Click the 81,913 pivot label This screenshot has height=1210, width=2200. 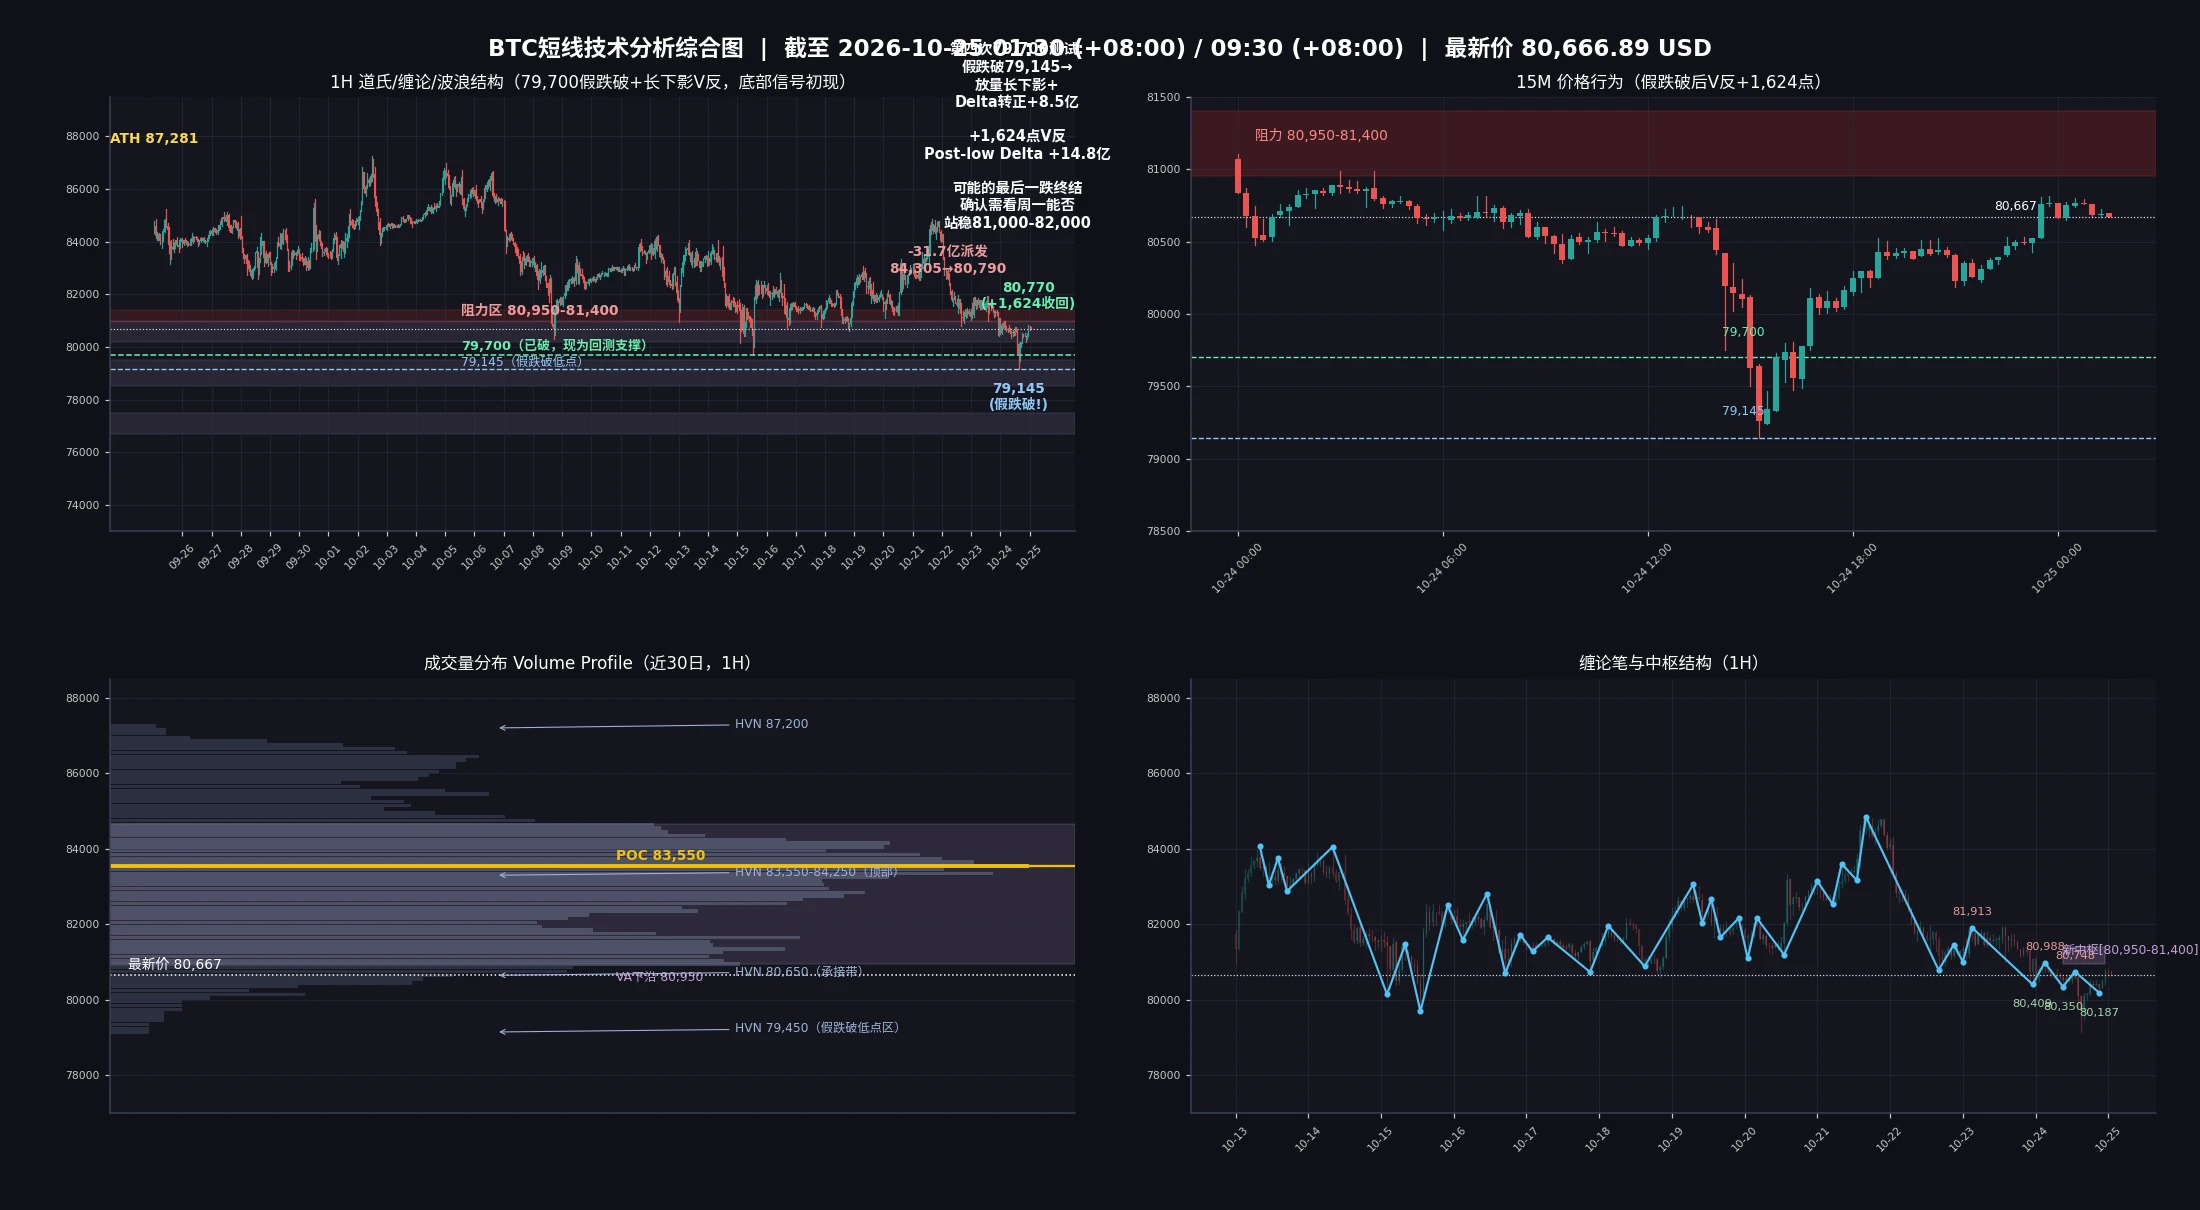tap(1972, 912)
